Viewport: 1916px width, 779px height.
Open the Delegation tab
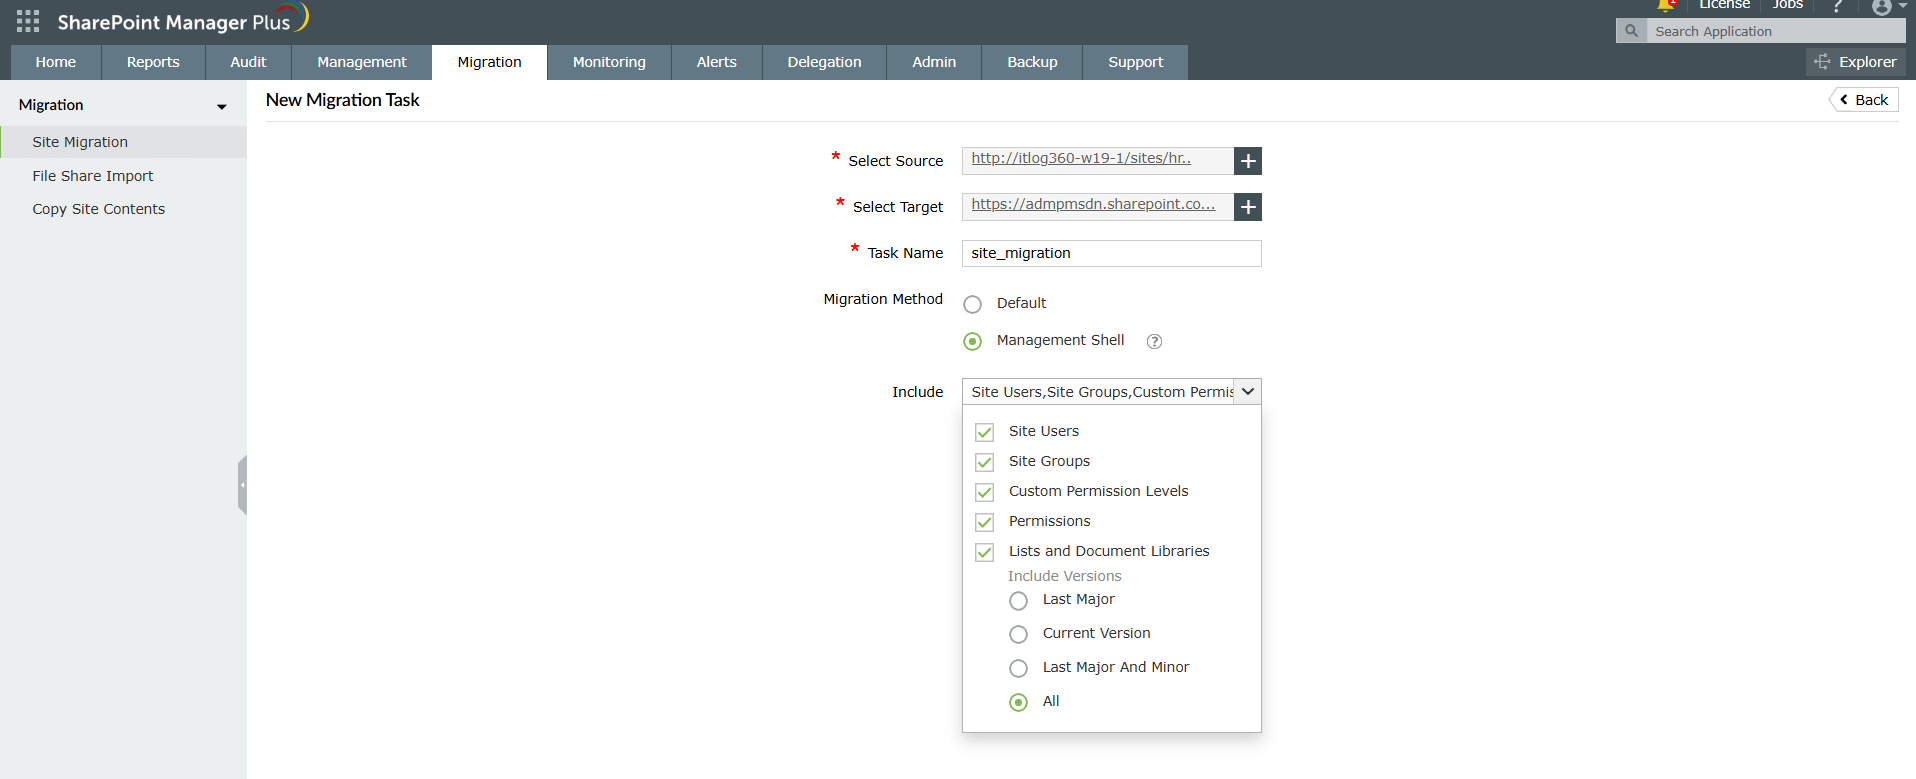point(824,62)
